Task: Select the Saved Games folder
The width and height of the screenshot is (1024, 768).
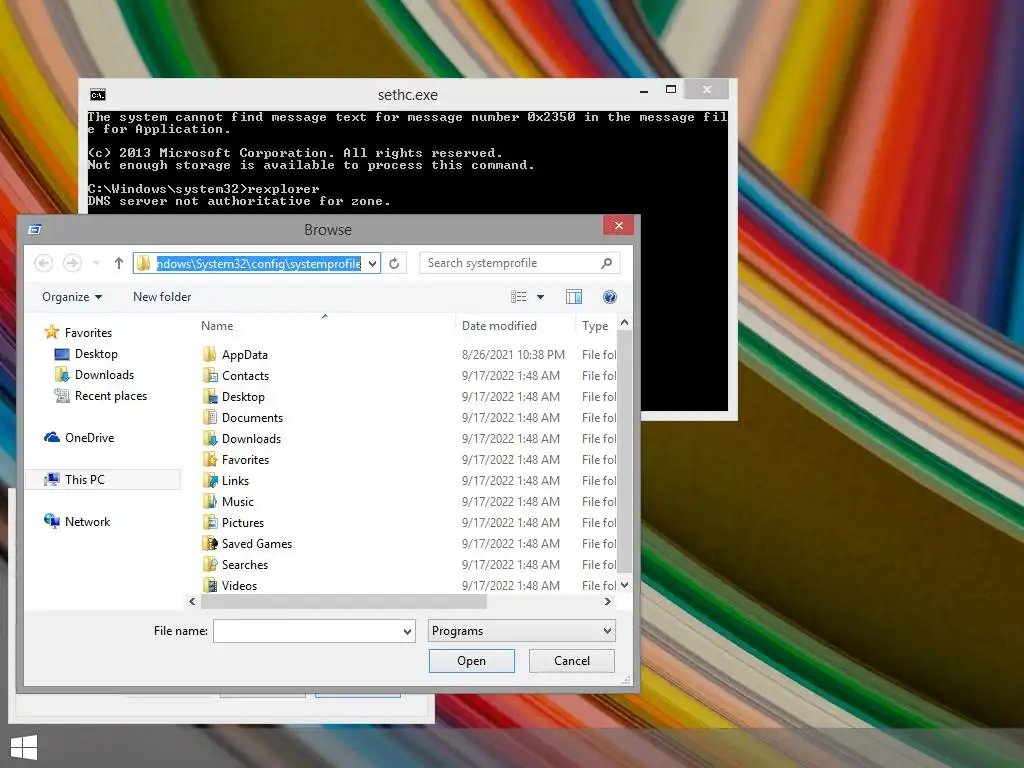Action: point(256,543)
